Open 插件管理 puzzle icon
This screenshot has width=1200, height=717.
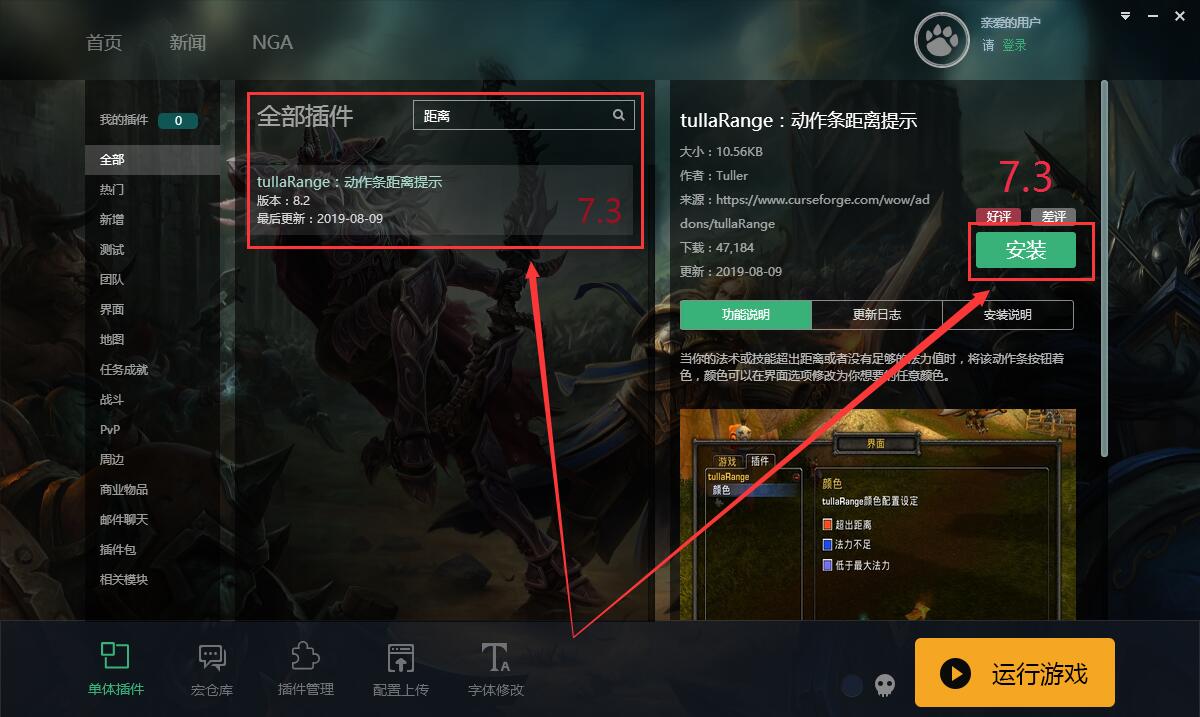coord(305,656)
